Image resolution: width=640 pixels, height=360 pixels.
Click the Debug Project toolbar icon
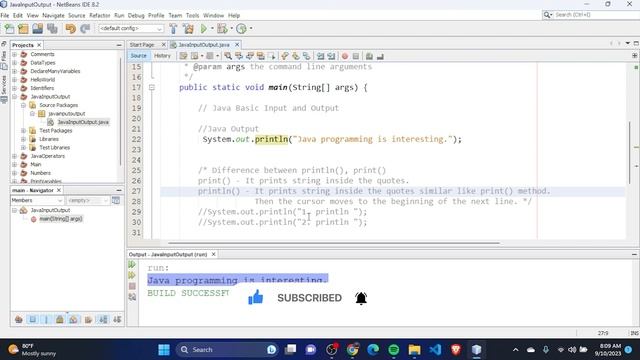point(222,29)
